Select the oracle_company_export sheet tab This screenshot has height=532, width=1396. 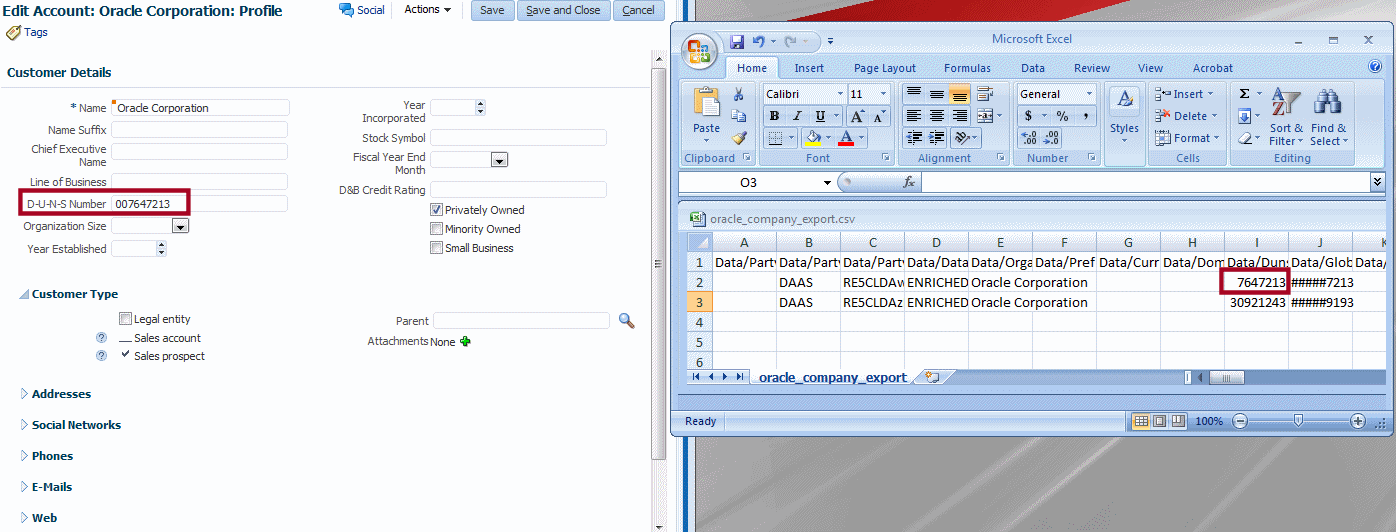(x=832, y=377)
